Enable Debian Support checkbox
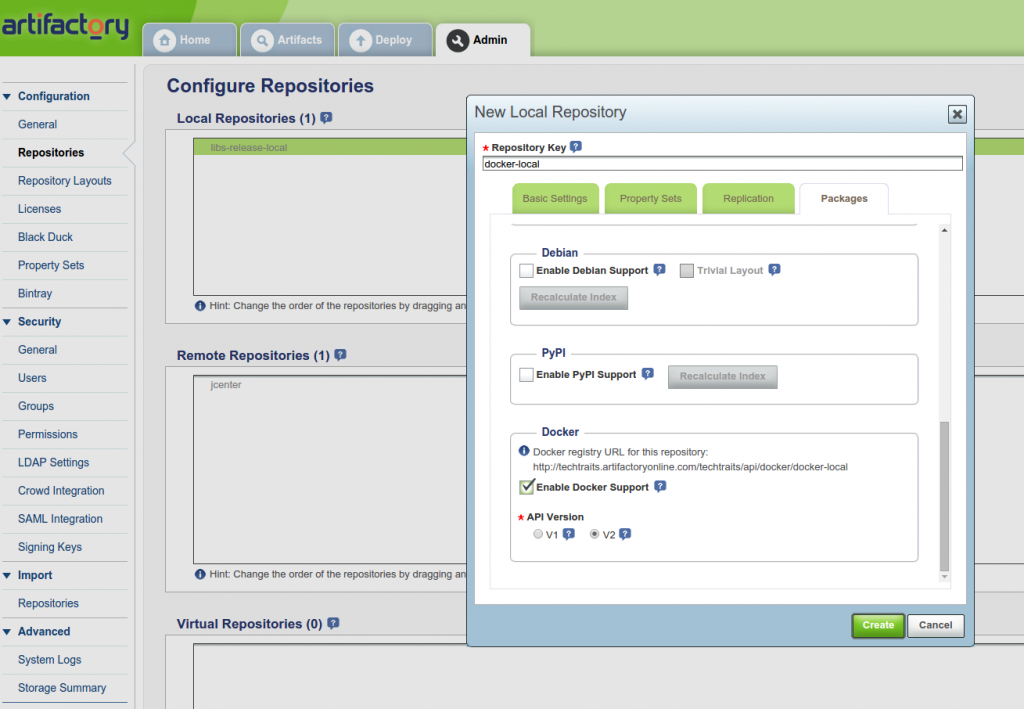This screenshot has width=1024, height=709. pos(526,270)
